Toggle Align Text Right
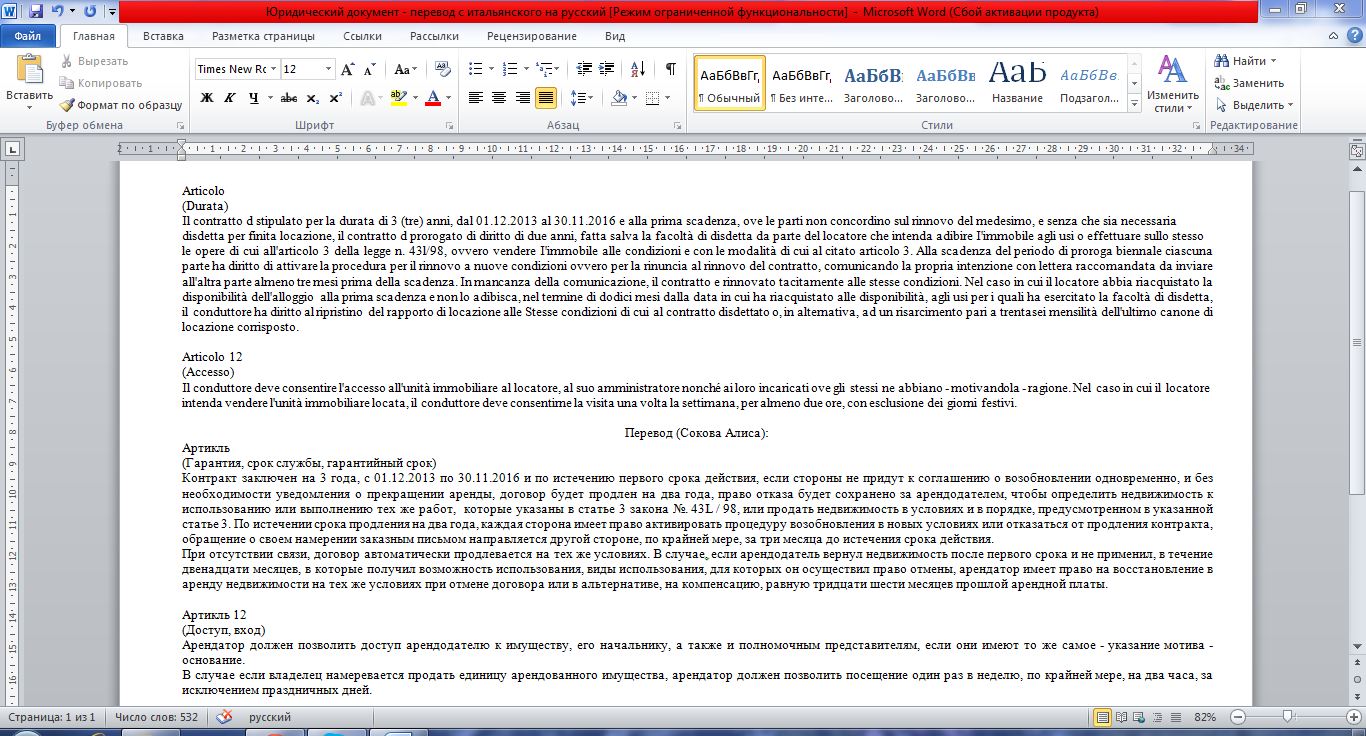This screenshot has width=1366, height=736. (x=522, y=98)
